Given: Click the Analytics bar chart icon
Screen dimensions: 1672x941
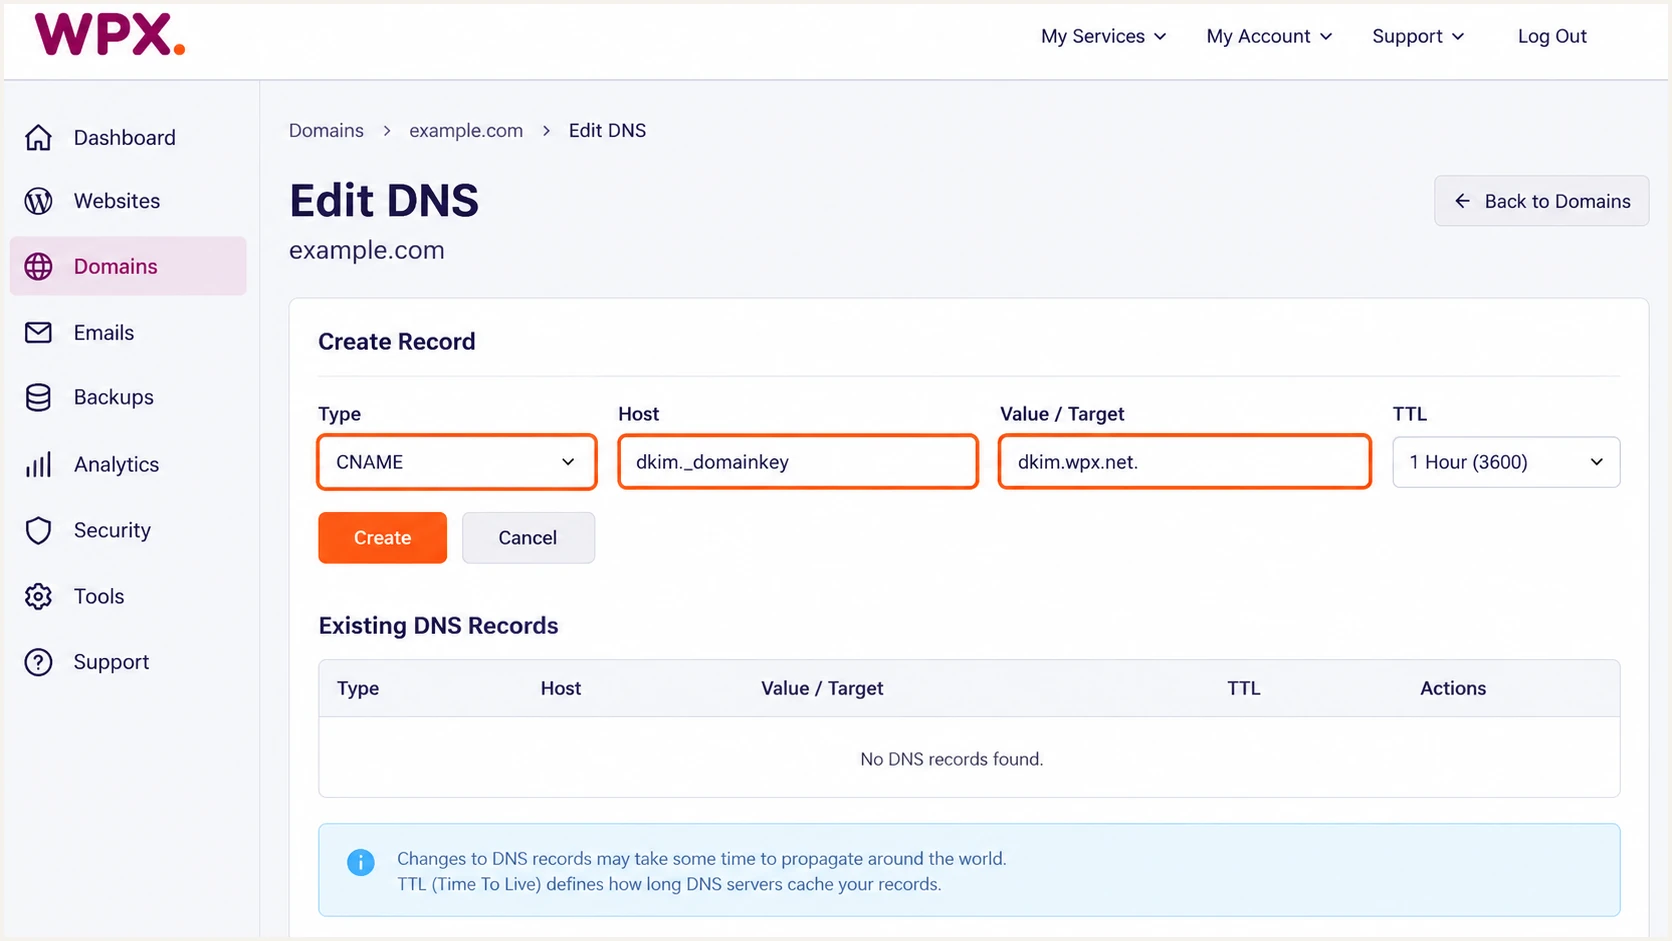Looking at the screenshot, I should point(38,464).
